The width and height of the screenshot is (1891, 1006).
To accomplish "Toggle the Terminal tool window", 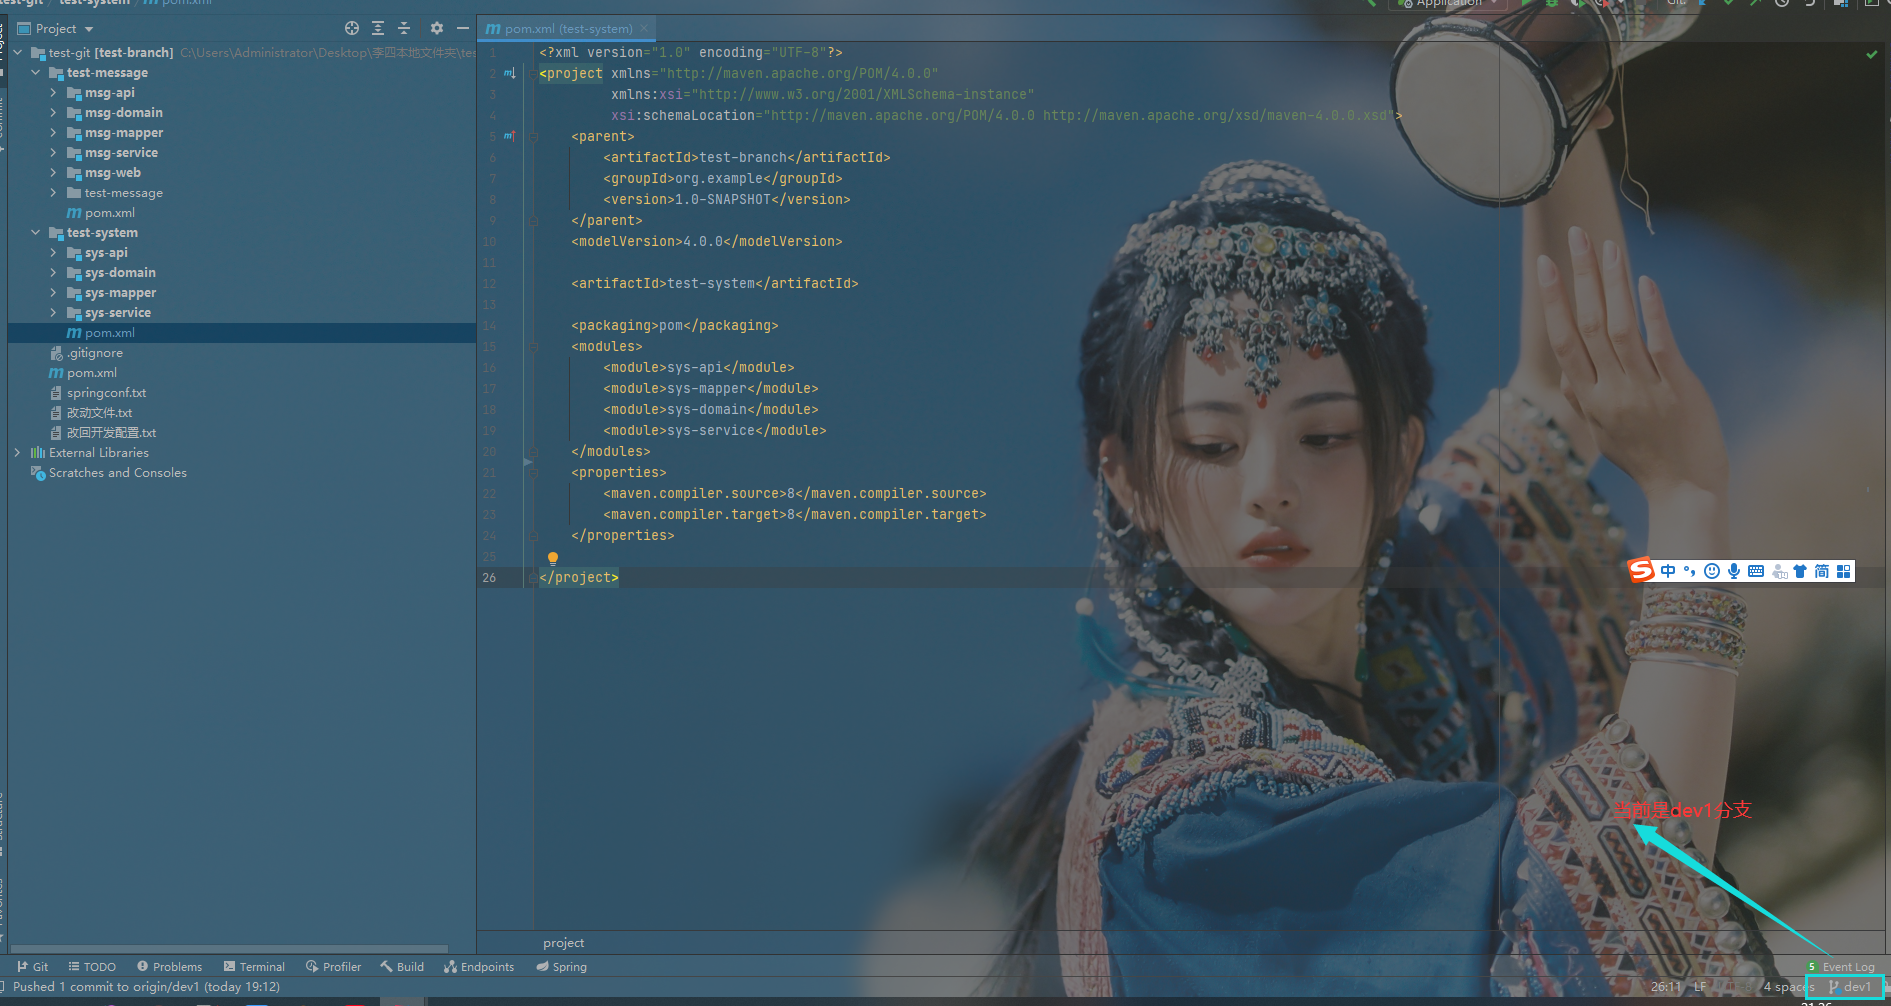I will [254, 966].
